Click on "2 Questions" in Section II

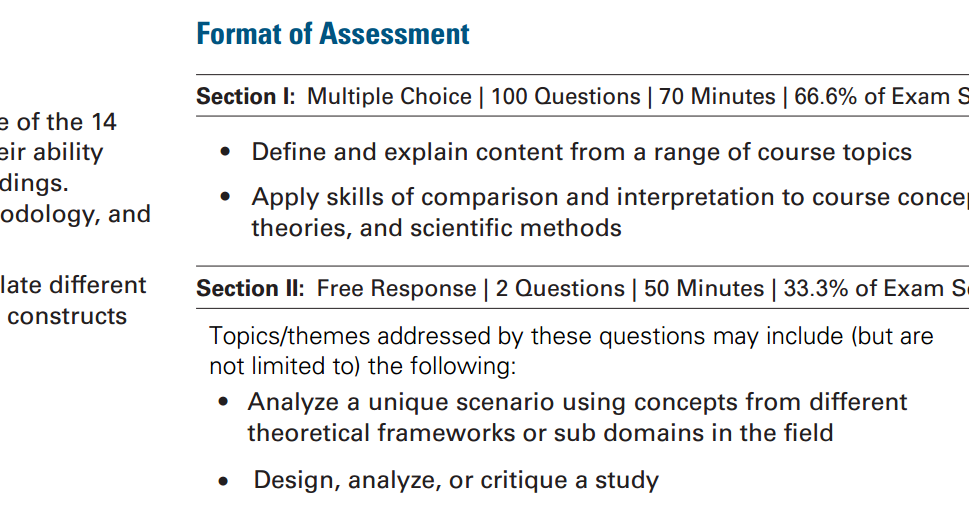(557, 289)
